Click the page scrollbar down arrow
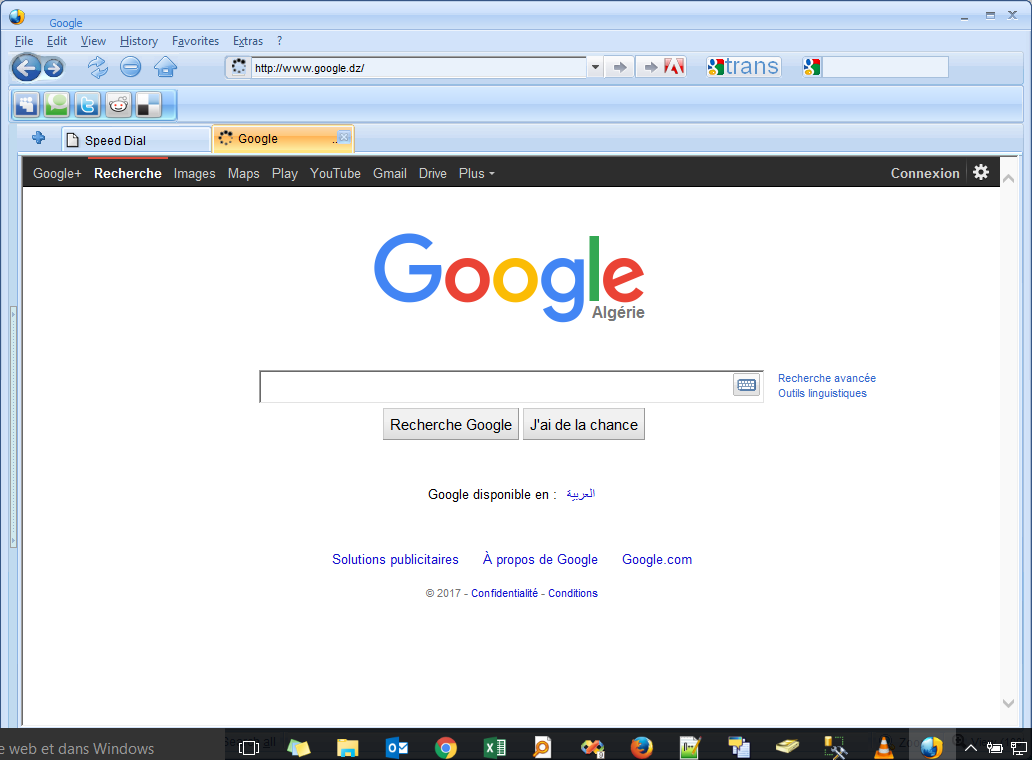 point(1008,703)
